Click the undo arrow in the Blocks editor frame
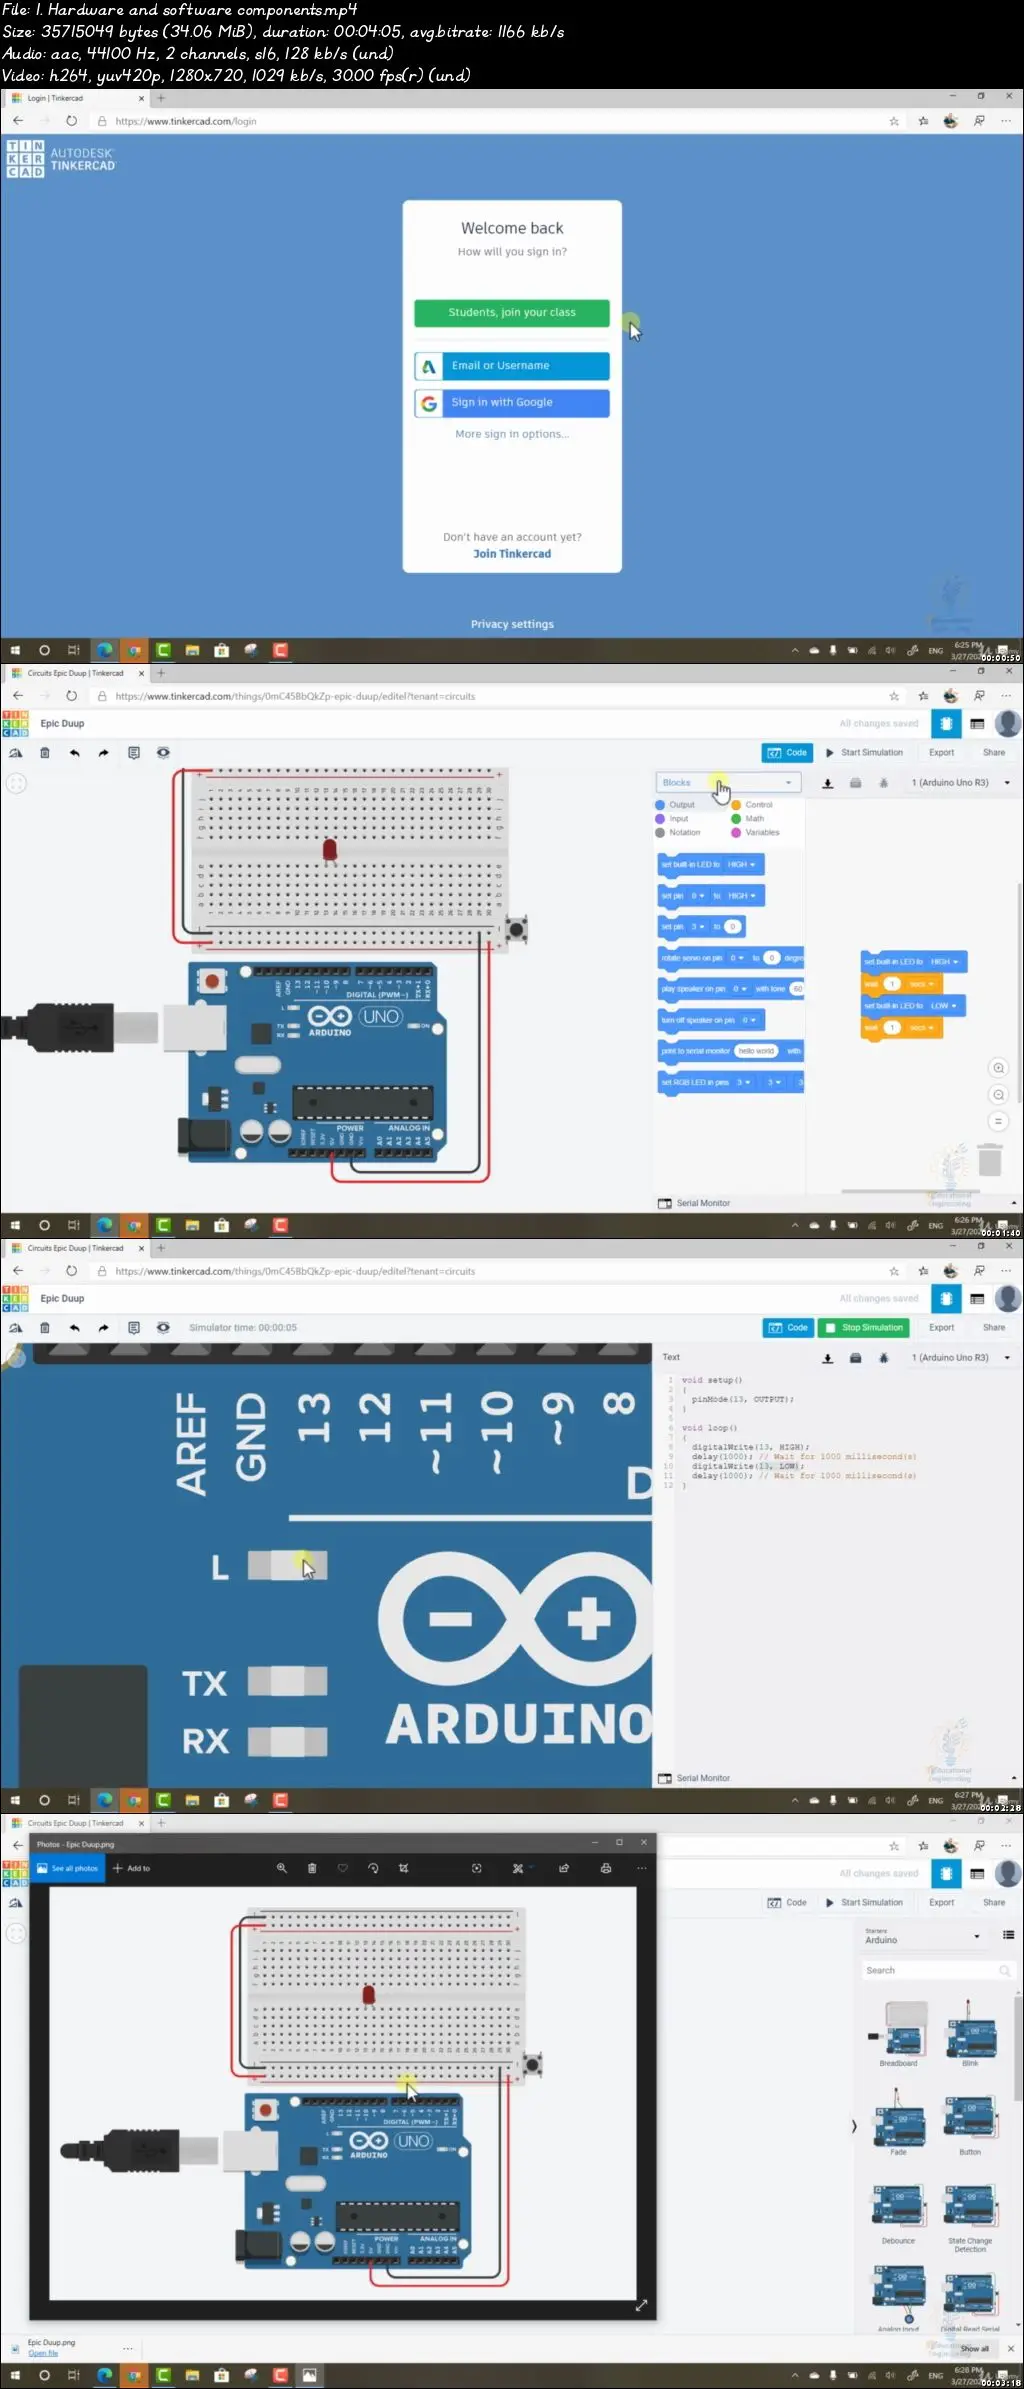Image resolution: width=1024 pixels, height=2389 pixels. pos(74,753)
